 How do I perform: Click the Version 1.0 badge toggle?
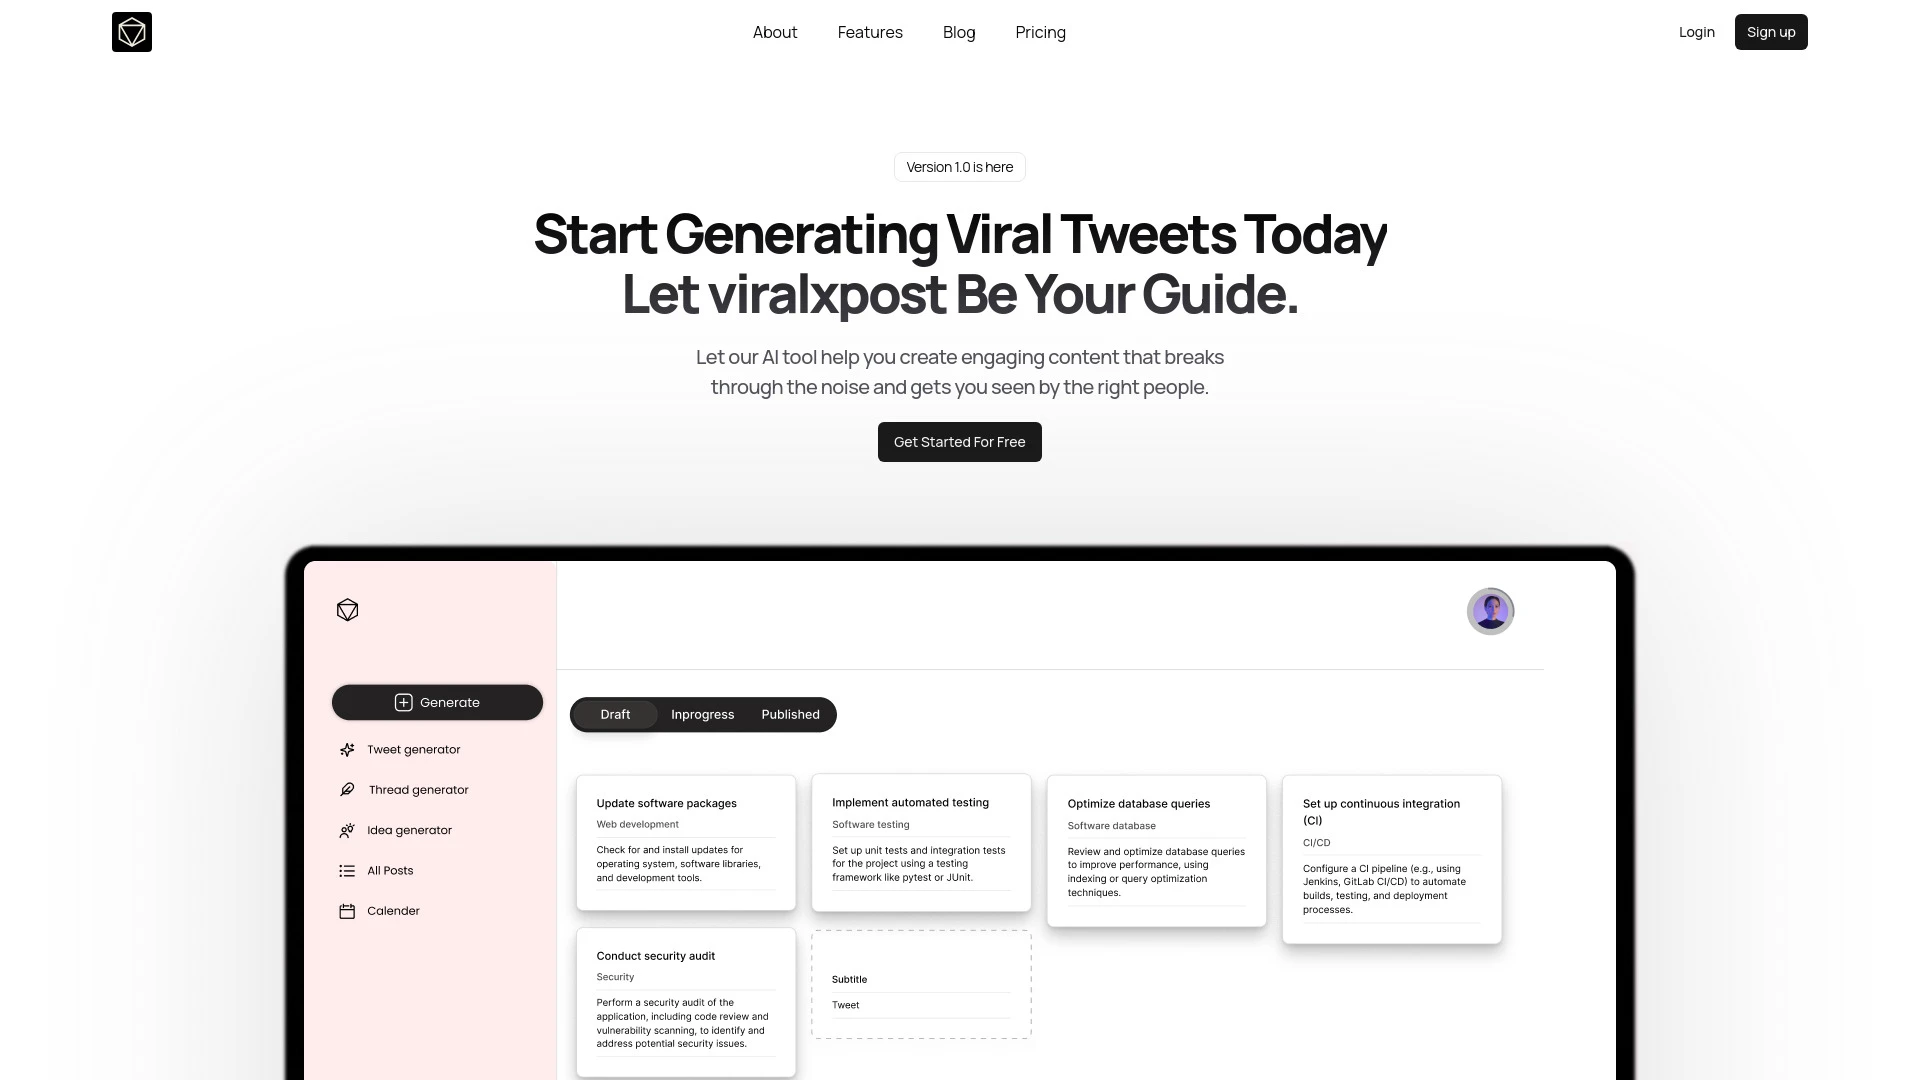[x=960, y=166]
